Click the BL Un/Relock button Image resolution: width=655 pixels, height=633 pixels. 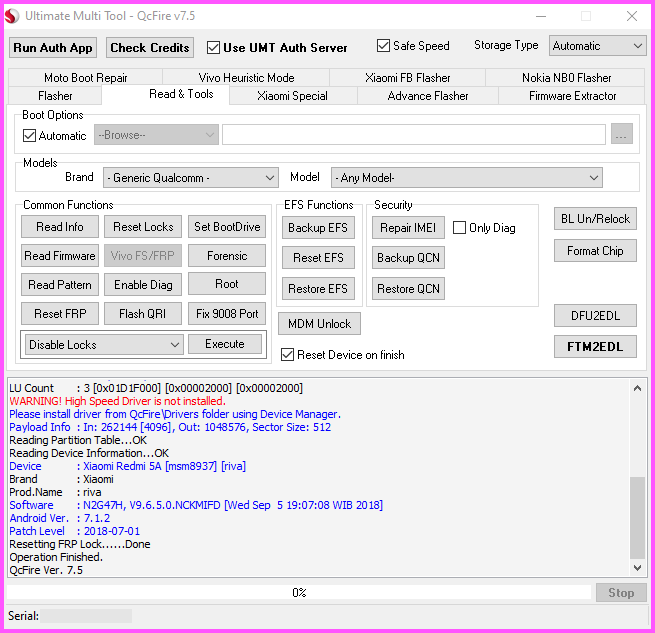(x=595, y=219)
